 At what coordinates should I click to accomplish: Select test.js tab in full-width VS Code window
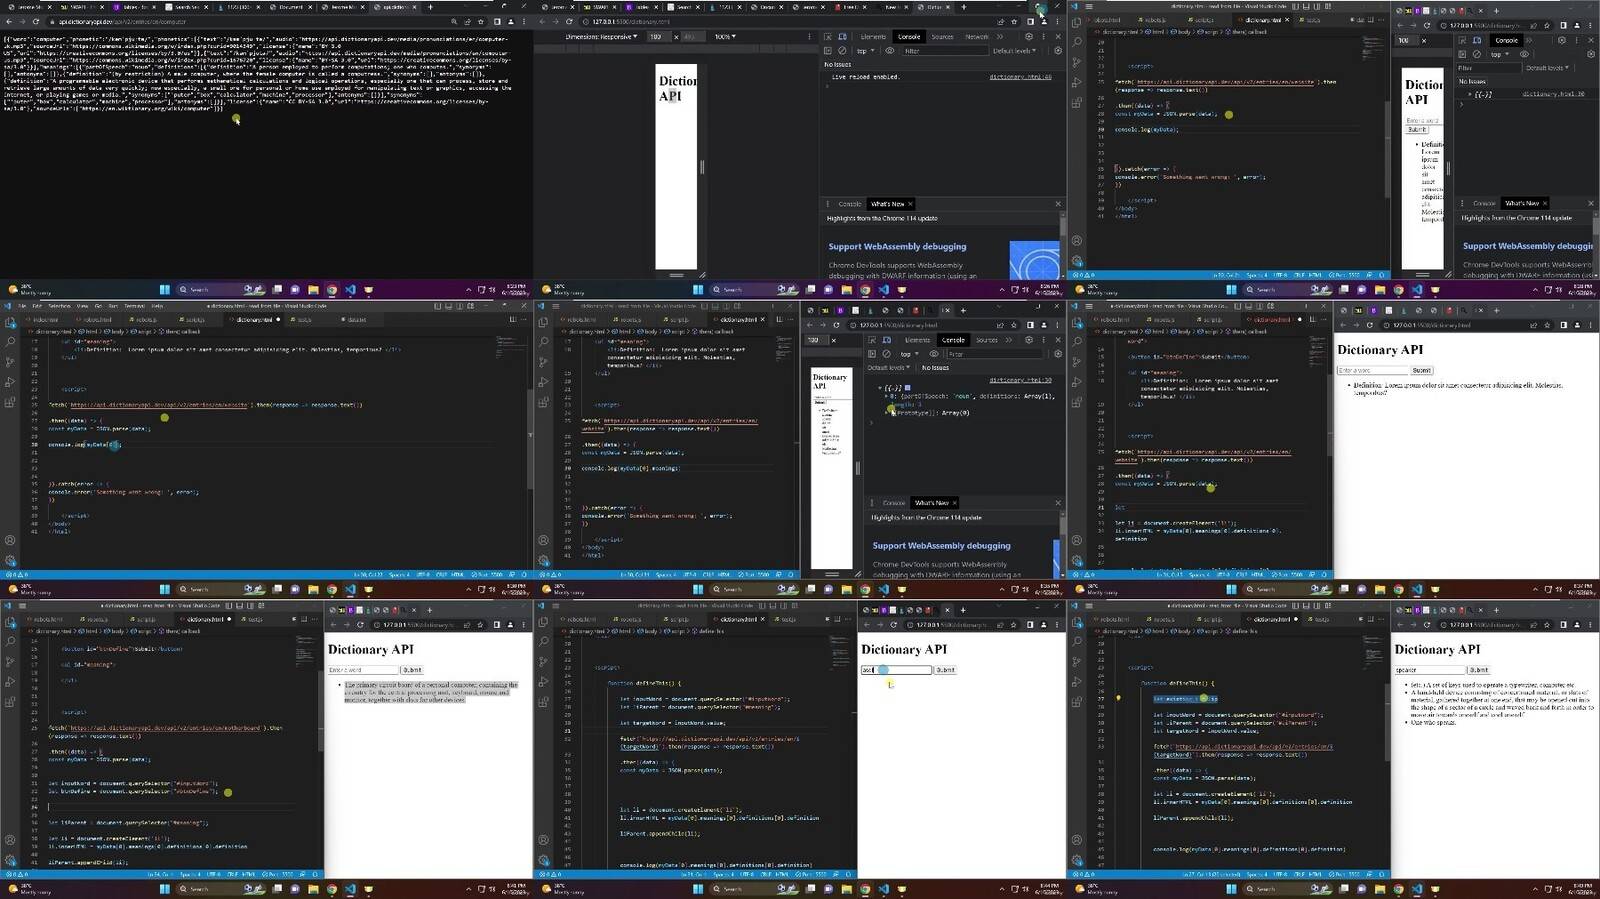(x=304, y=320)
